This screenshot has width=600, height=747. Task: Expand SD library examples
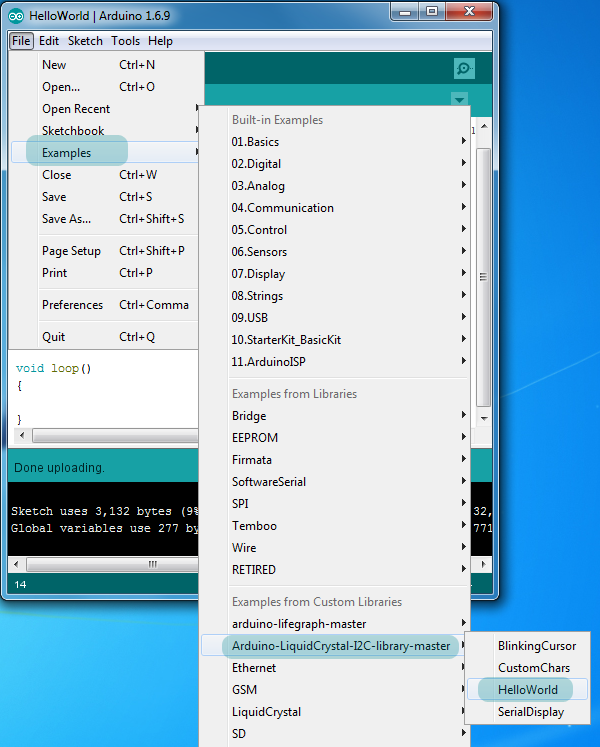(x=335, y=734)
